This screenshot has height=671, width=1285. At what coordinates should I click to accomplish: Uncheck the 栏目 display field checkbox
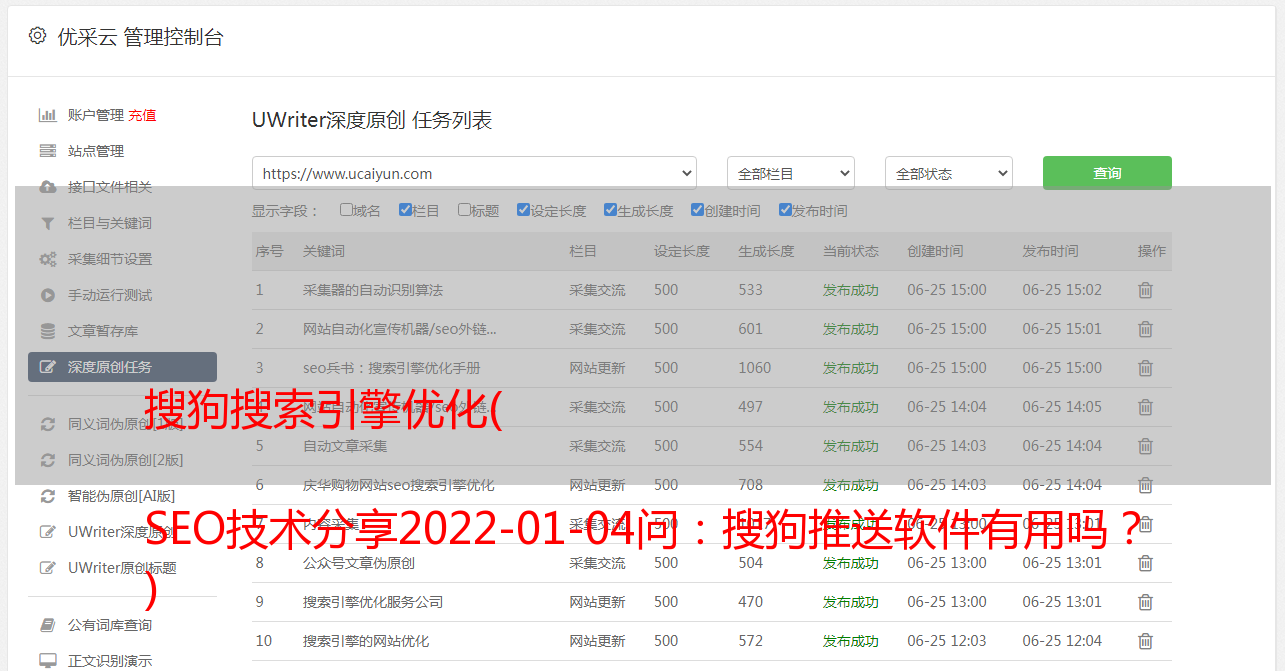(405, 210)
